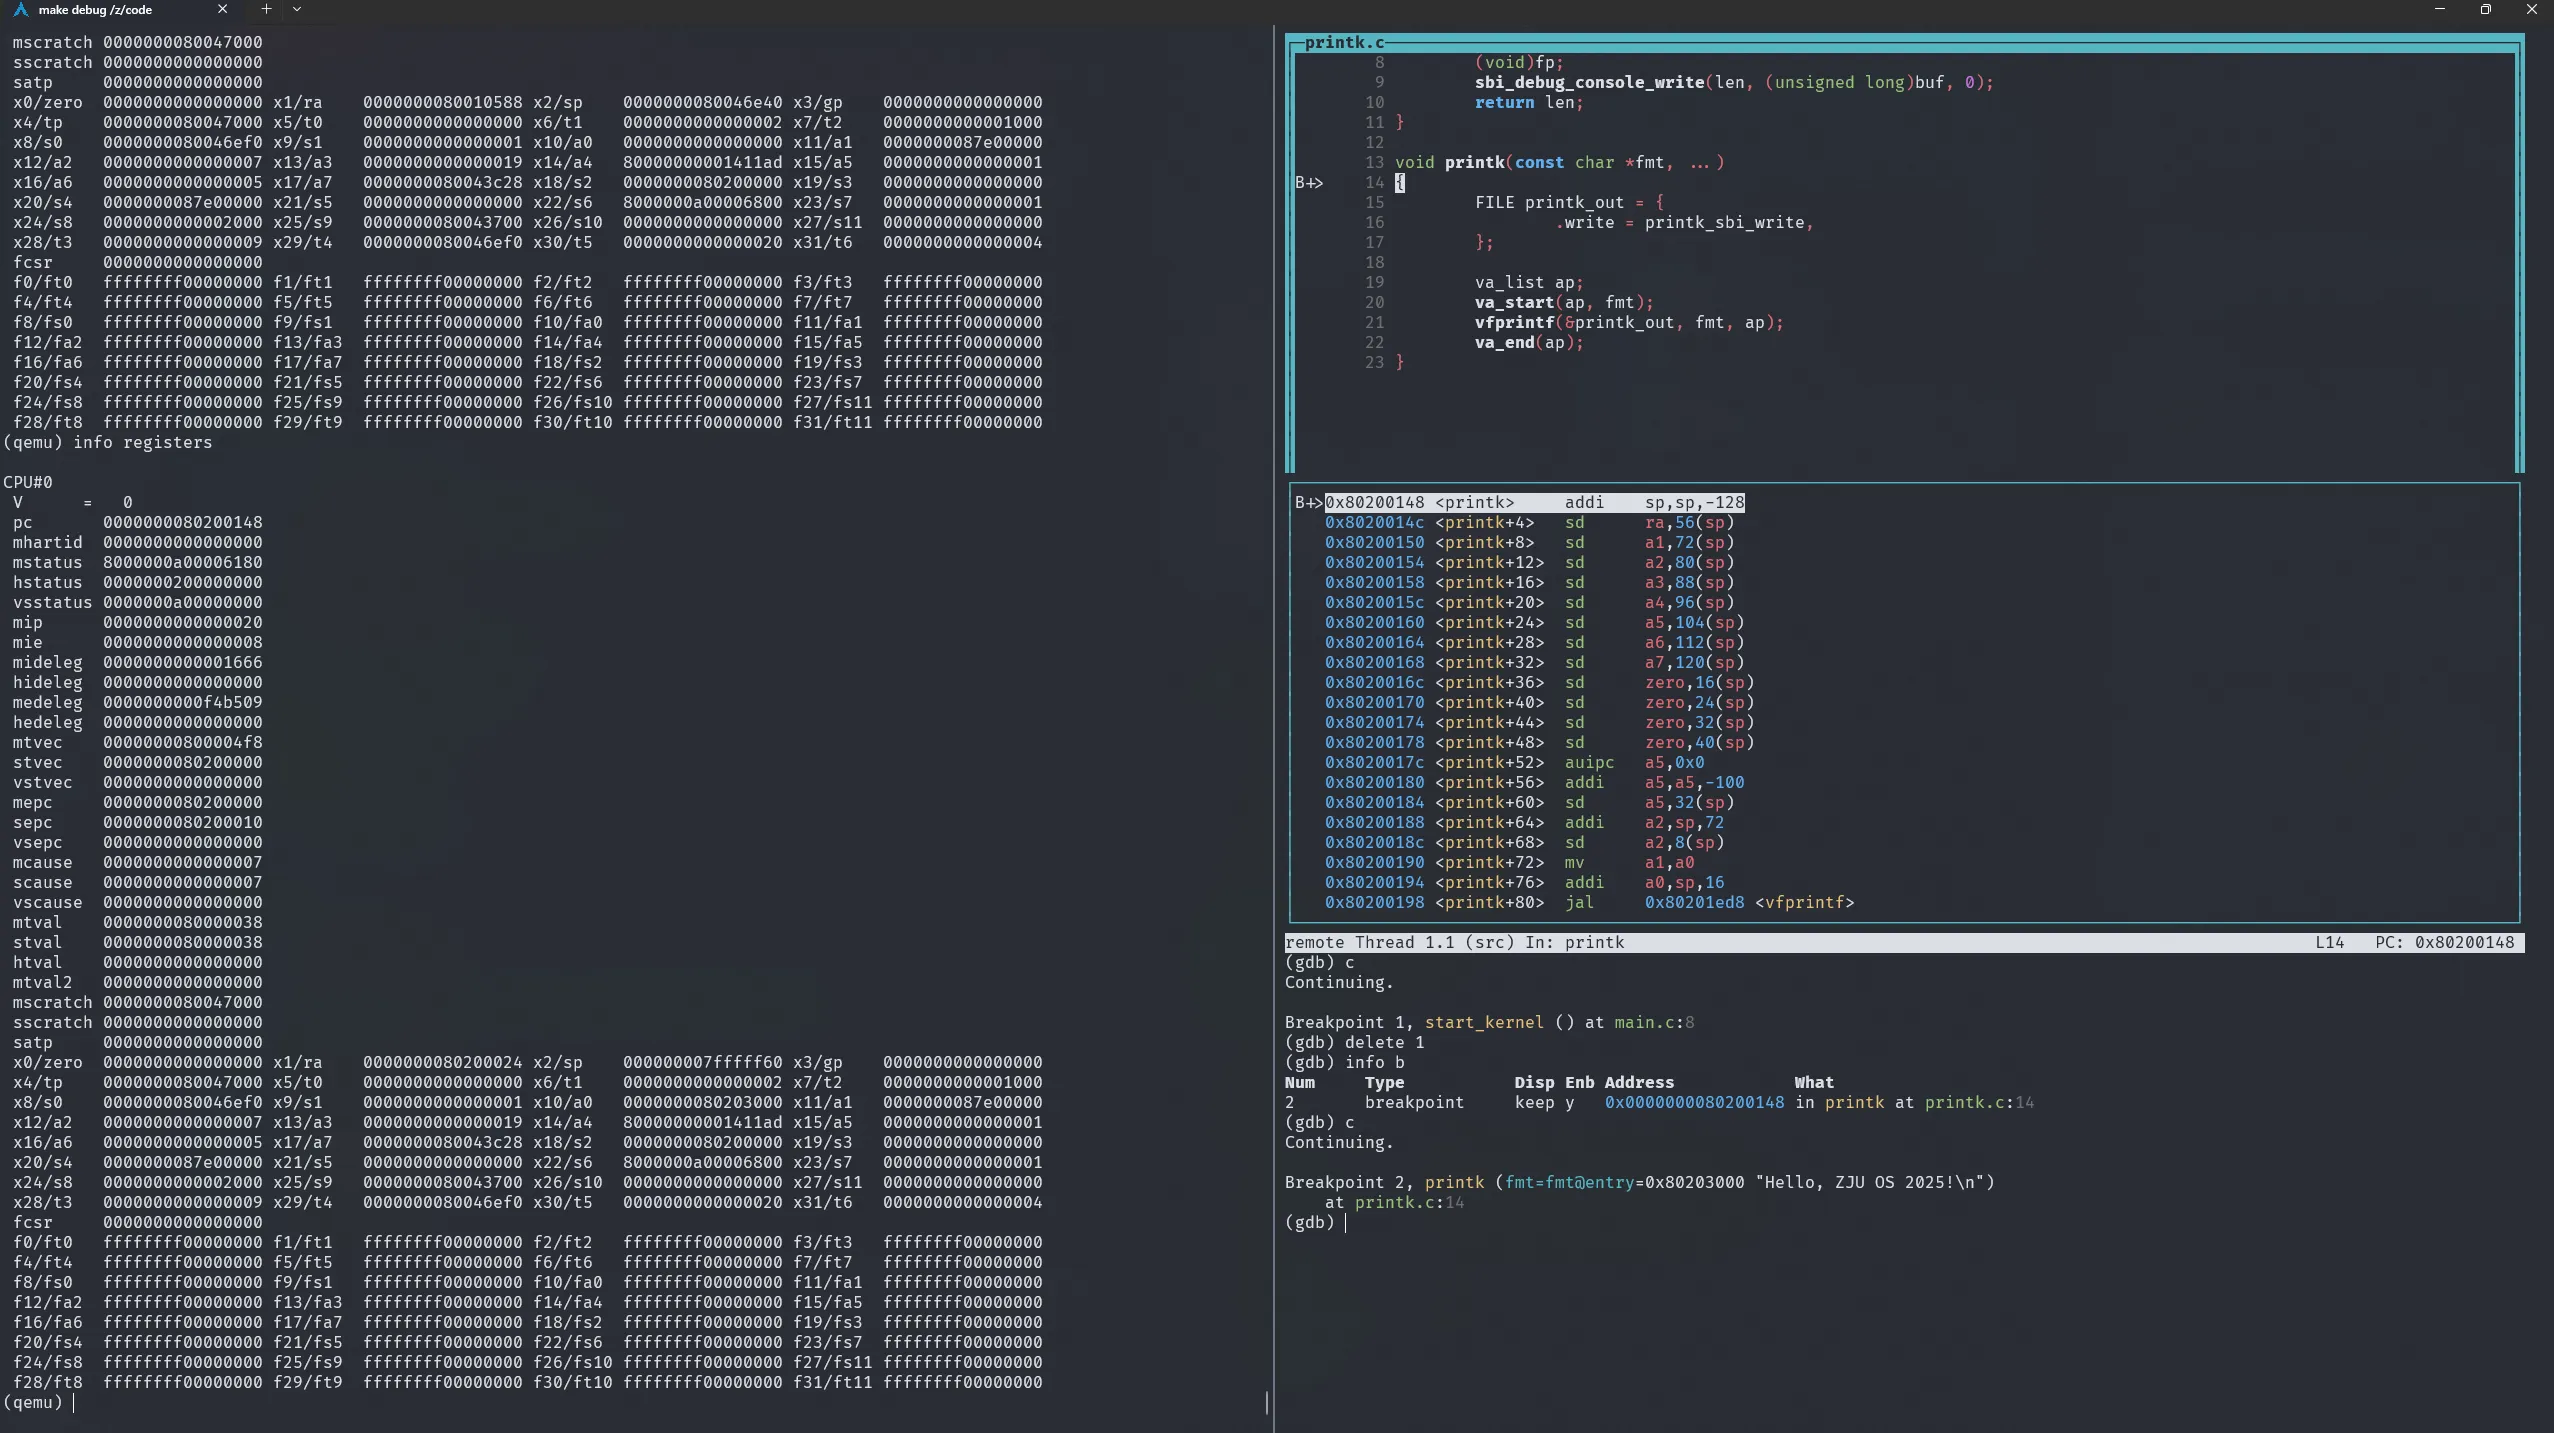Click the Arch Linux tab icon
The image size is (2554, 1433).
click(20, 9)
